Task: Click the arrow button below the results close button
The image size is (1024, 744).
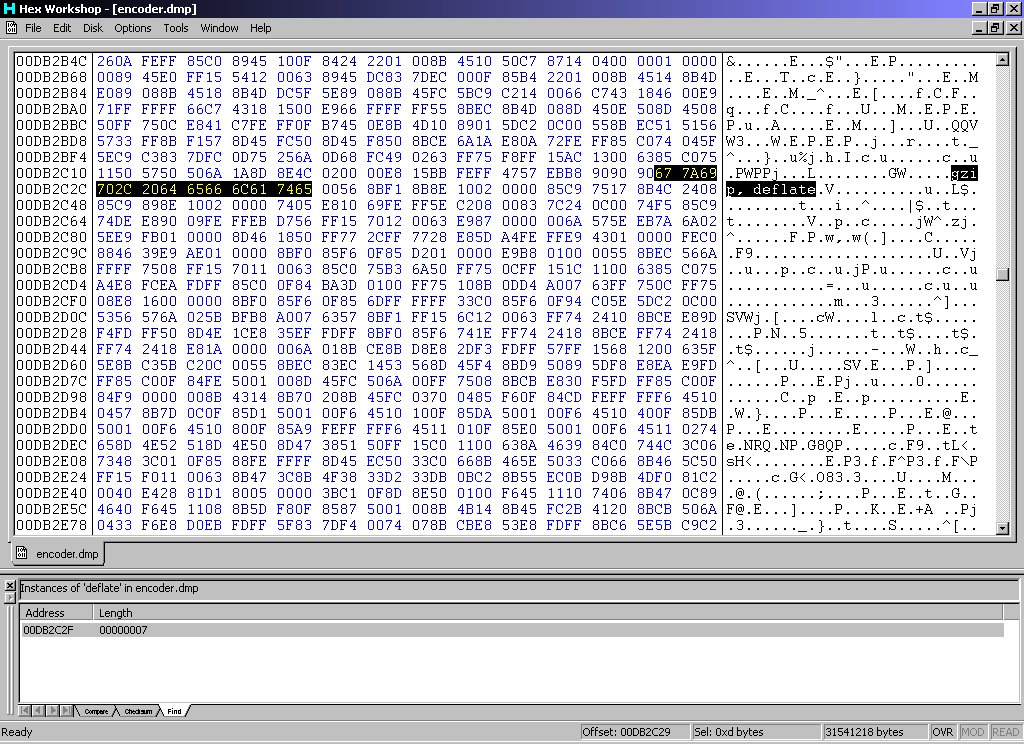Action: [10, 597]
